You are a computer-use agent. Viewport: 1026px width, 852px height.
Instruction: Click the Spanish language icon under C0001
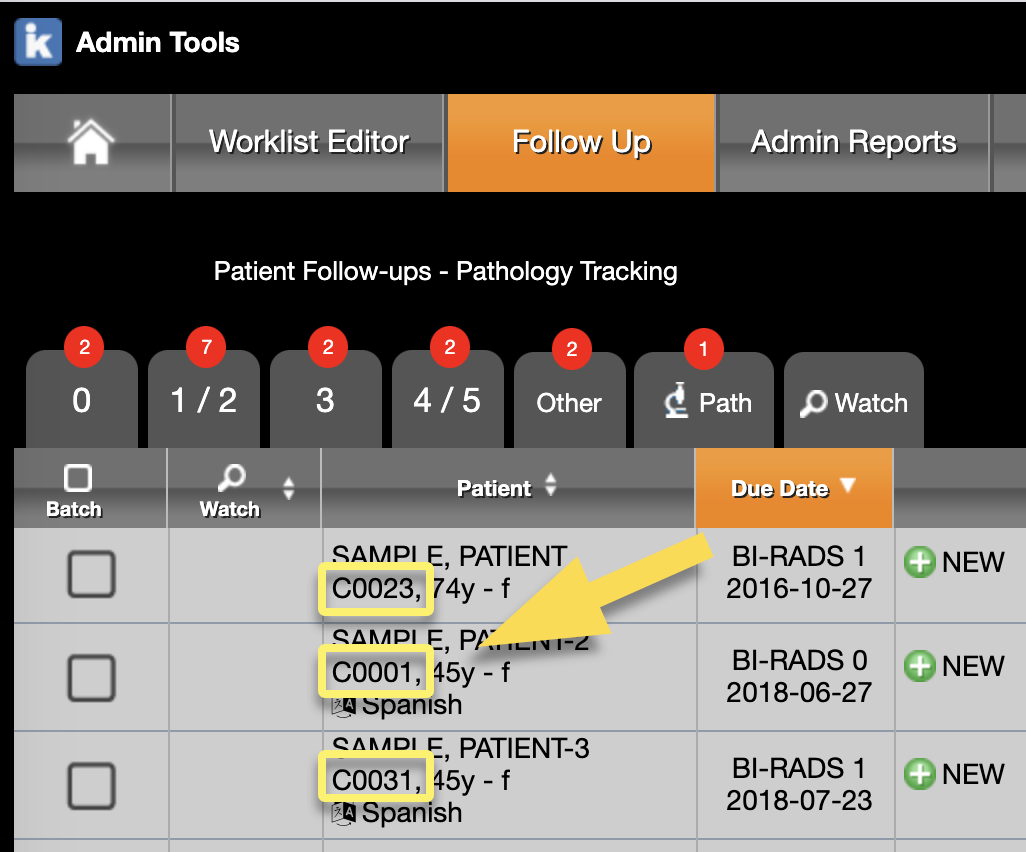pyautogui.click(x=344, y=705)
